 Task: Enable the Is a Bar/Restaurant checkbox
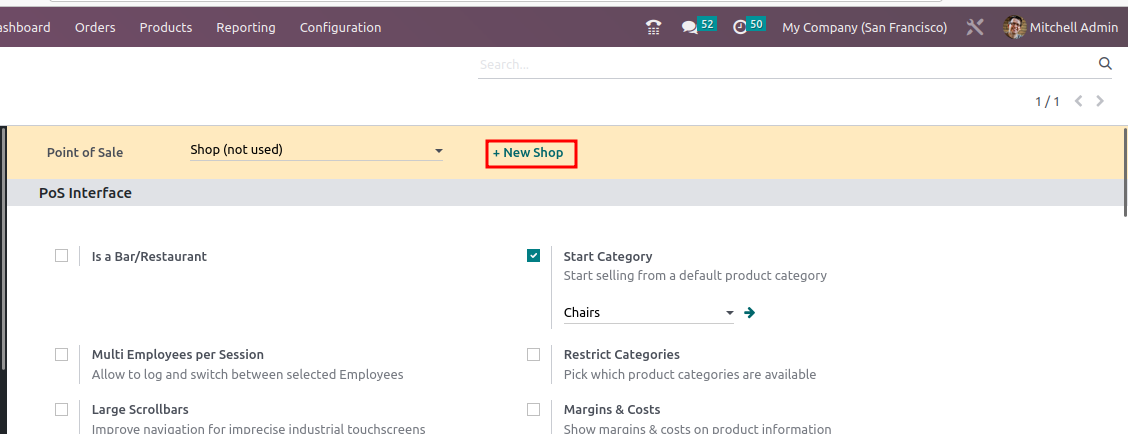pyautogui.click(x=62, y=256)
